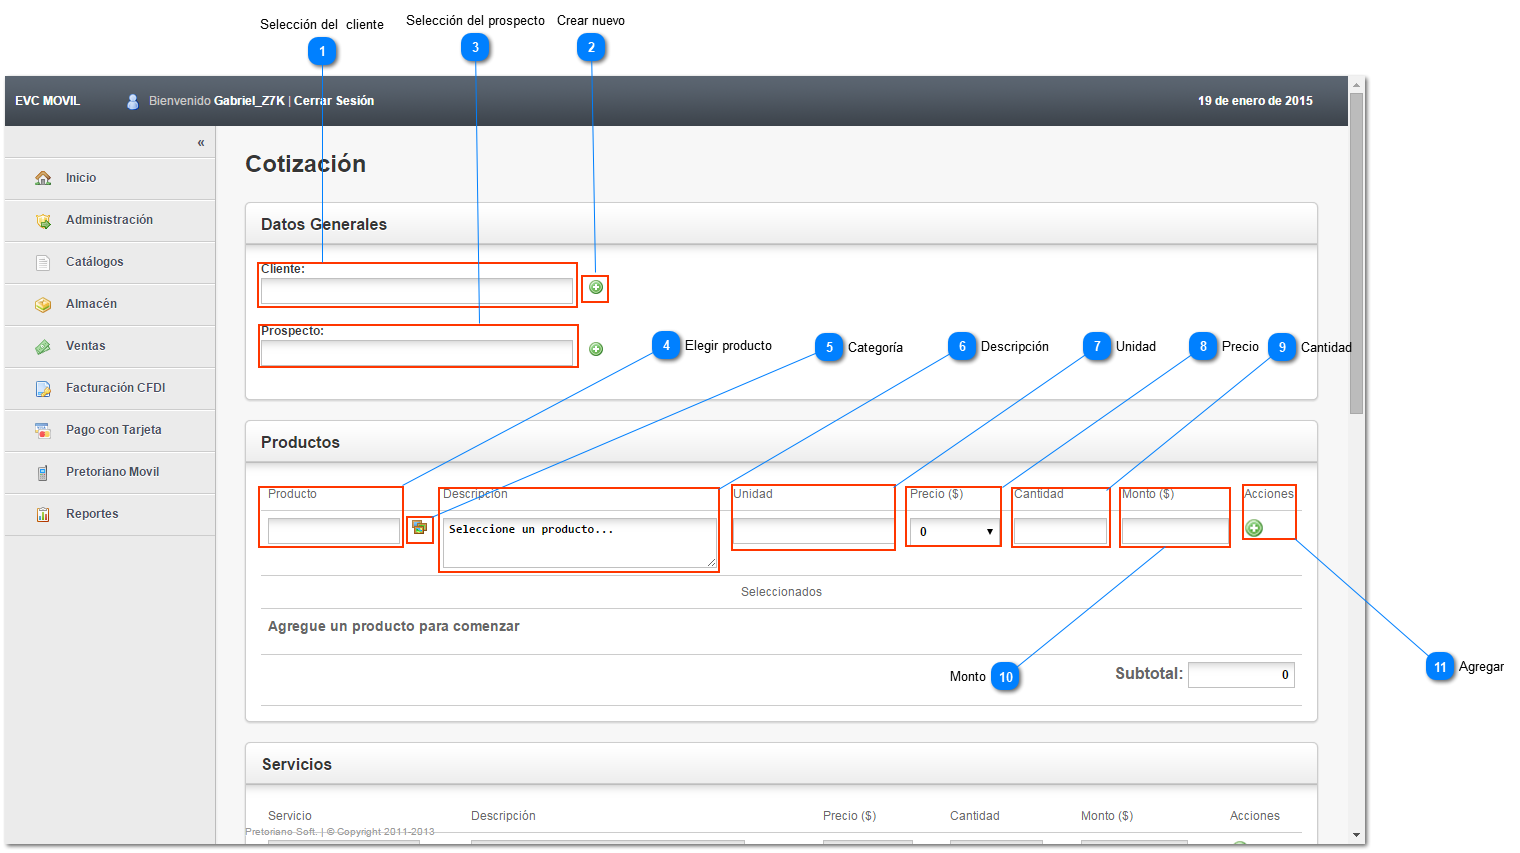
Task: Open Almacén menu item
Action: [x=110, y=304]
